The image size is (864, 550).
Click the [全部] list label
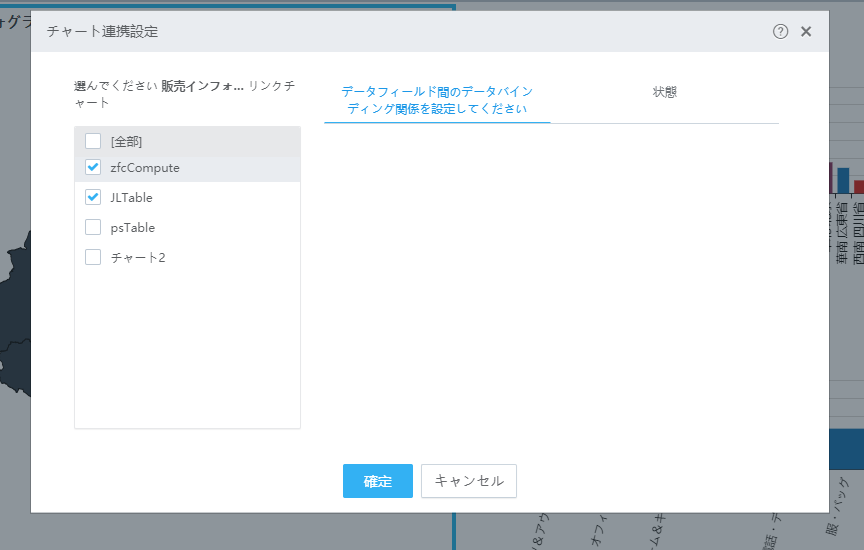pos(126,142)
